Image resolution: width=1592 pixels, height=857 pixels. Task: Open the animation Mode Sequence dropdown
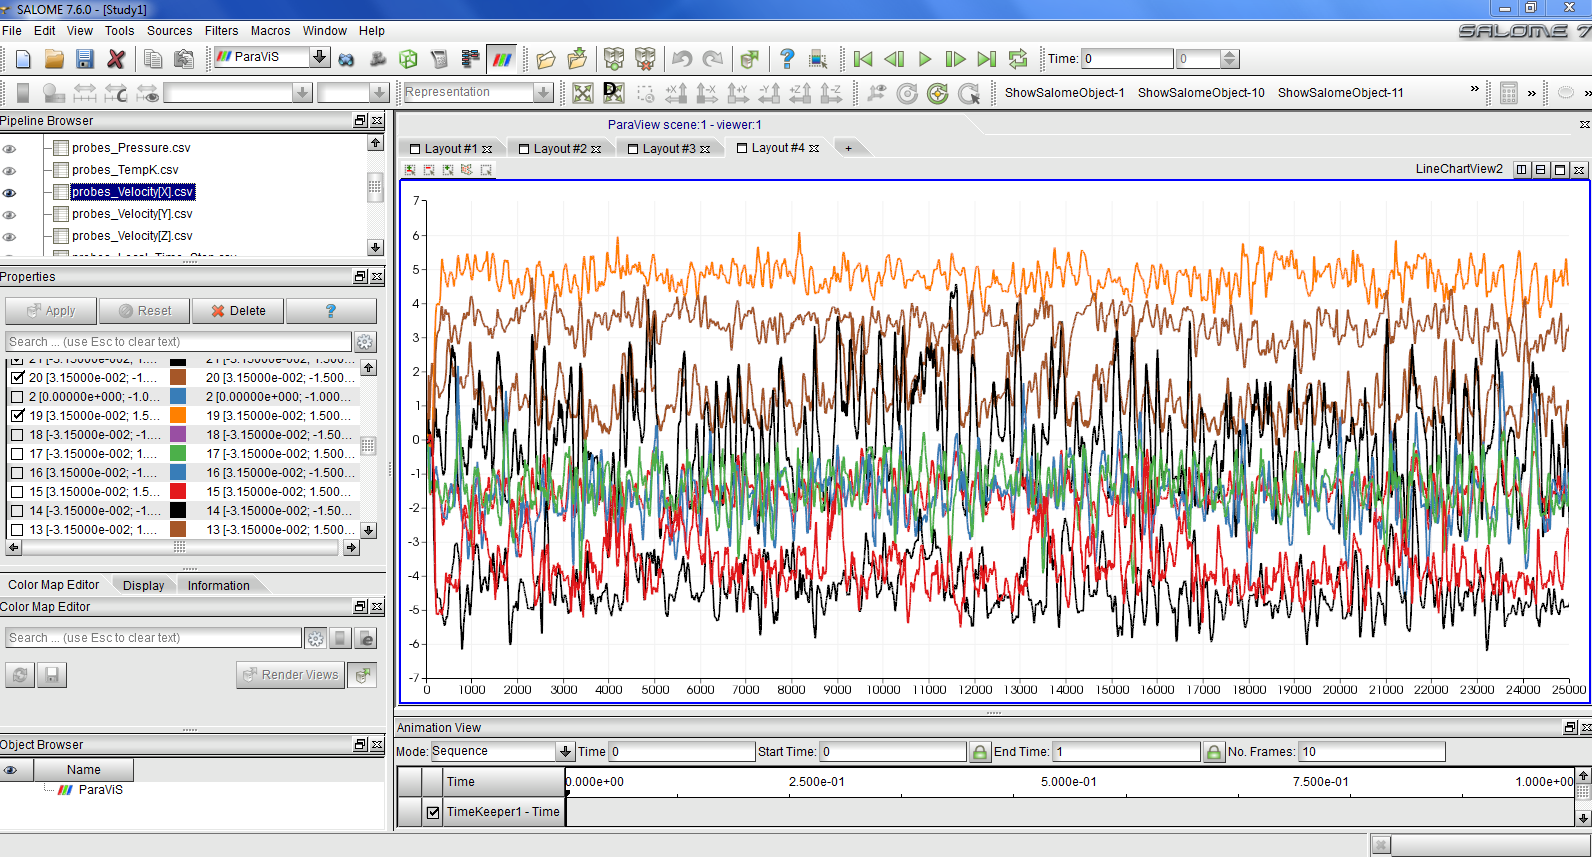point(565,752)
